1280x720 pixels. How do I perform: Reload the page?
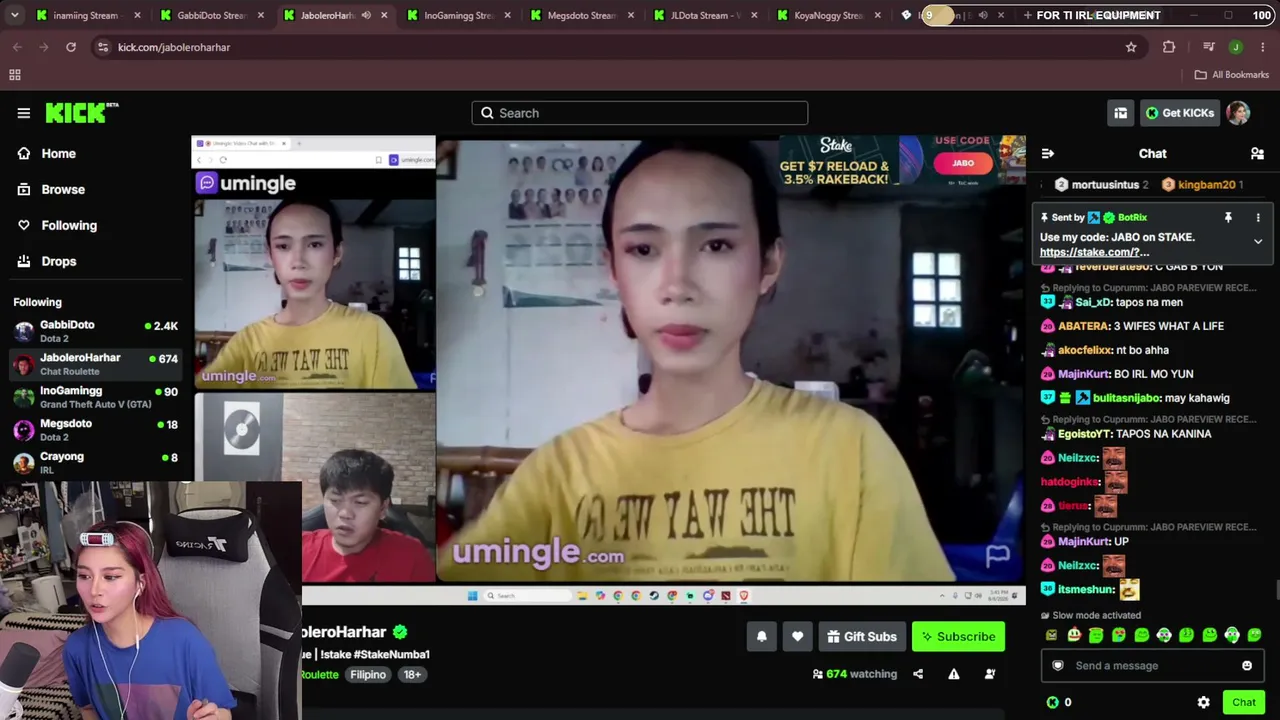tap(71, 47)
